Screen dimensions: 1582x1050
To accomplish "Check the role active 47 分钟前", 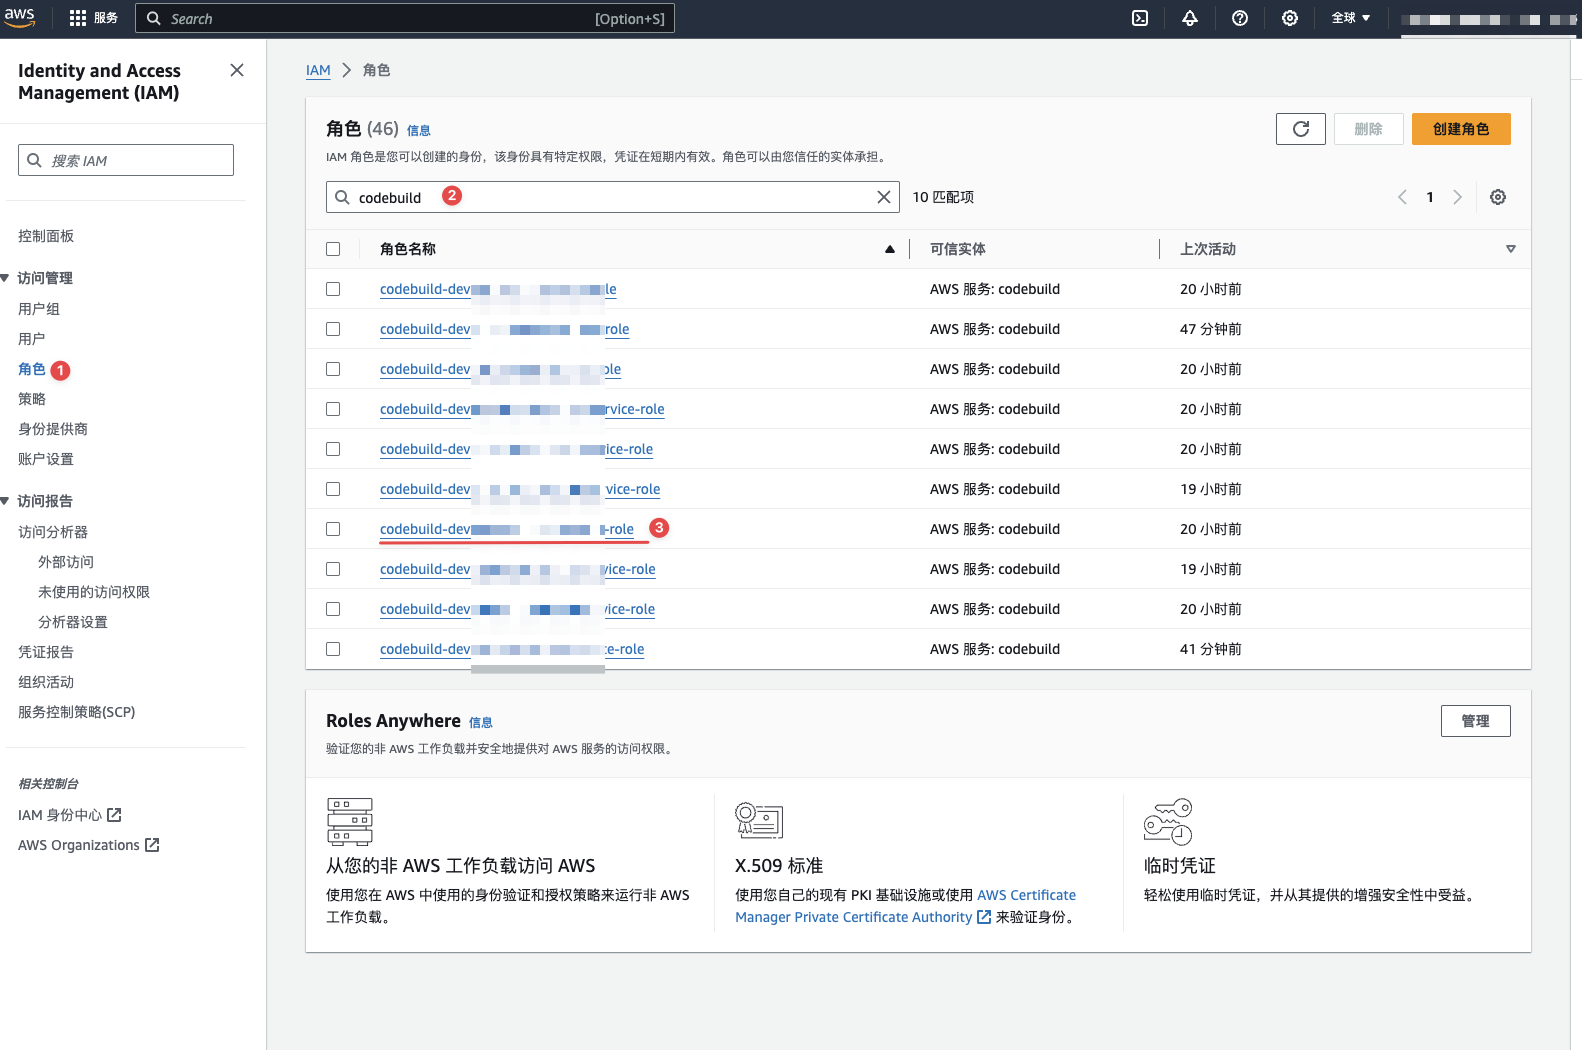I will pyautogui.click(x=333, y=329).
